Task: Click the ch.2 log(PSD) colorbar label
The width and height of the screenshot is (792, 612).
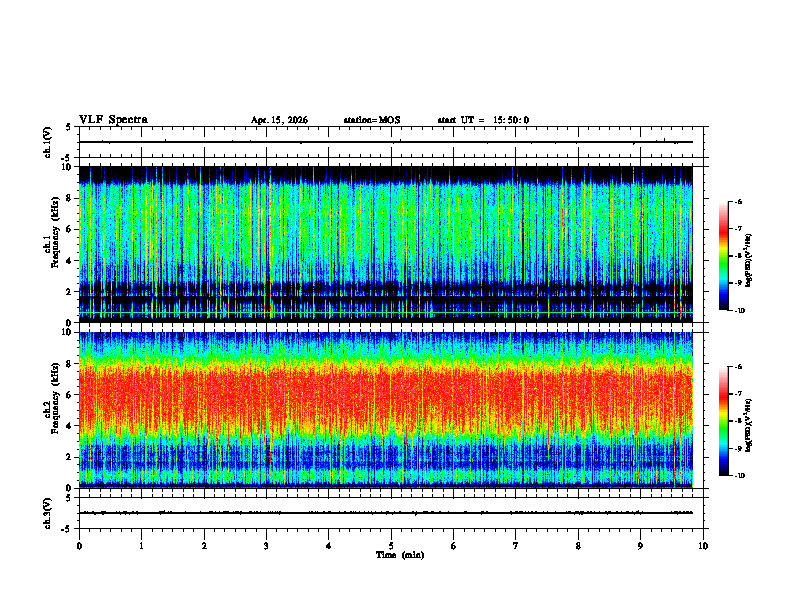Action: pyautogui.click(x=749, y=426)
